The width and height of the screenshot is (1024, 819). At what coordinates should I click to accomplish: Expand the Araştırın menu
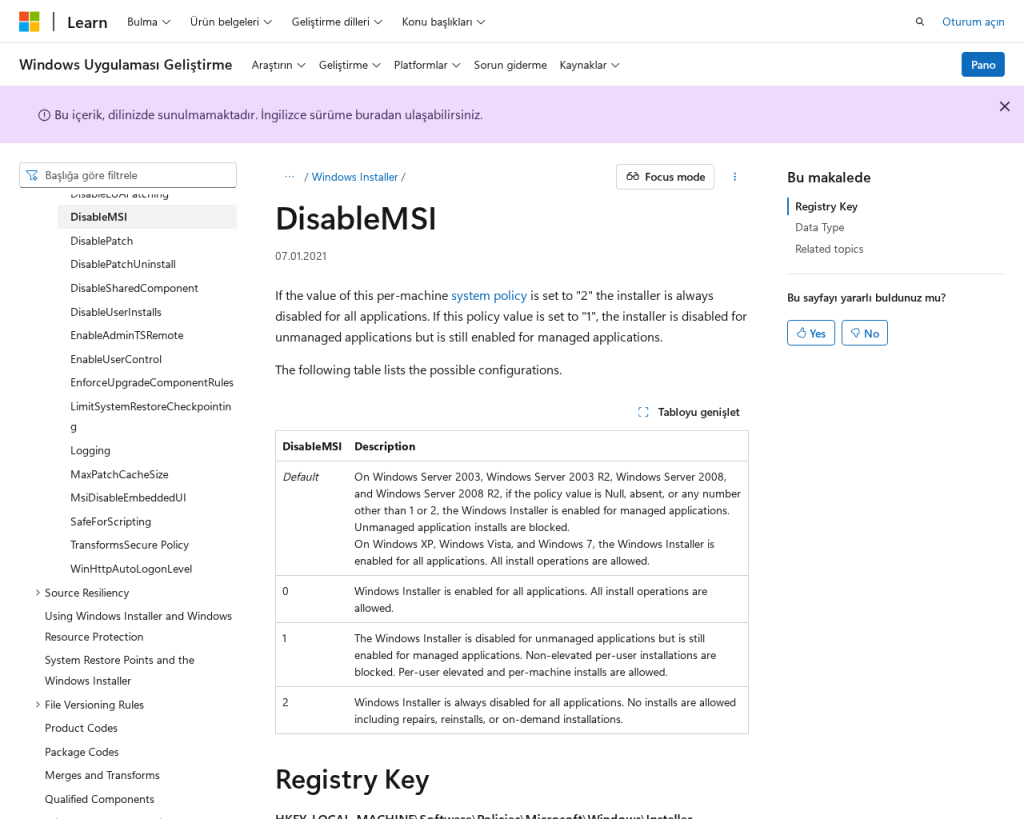(278, 65)
